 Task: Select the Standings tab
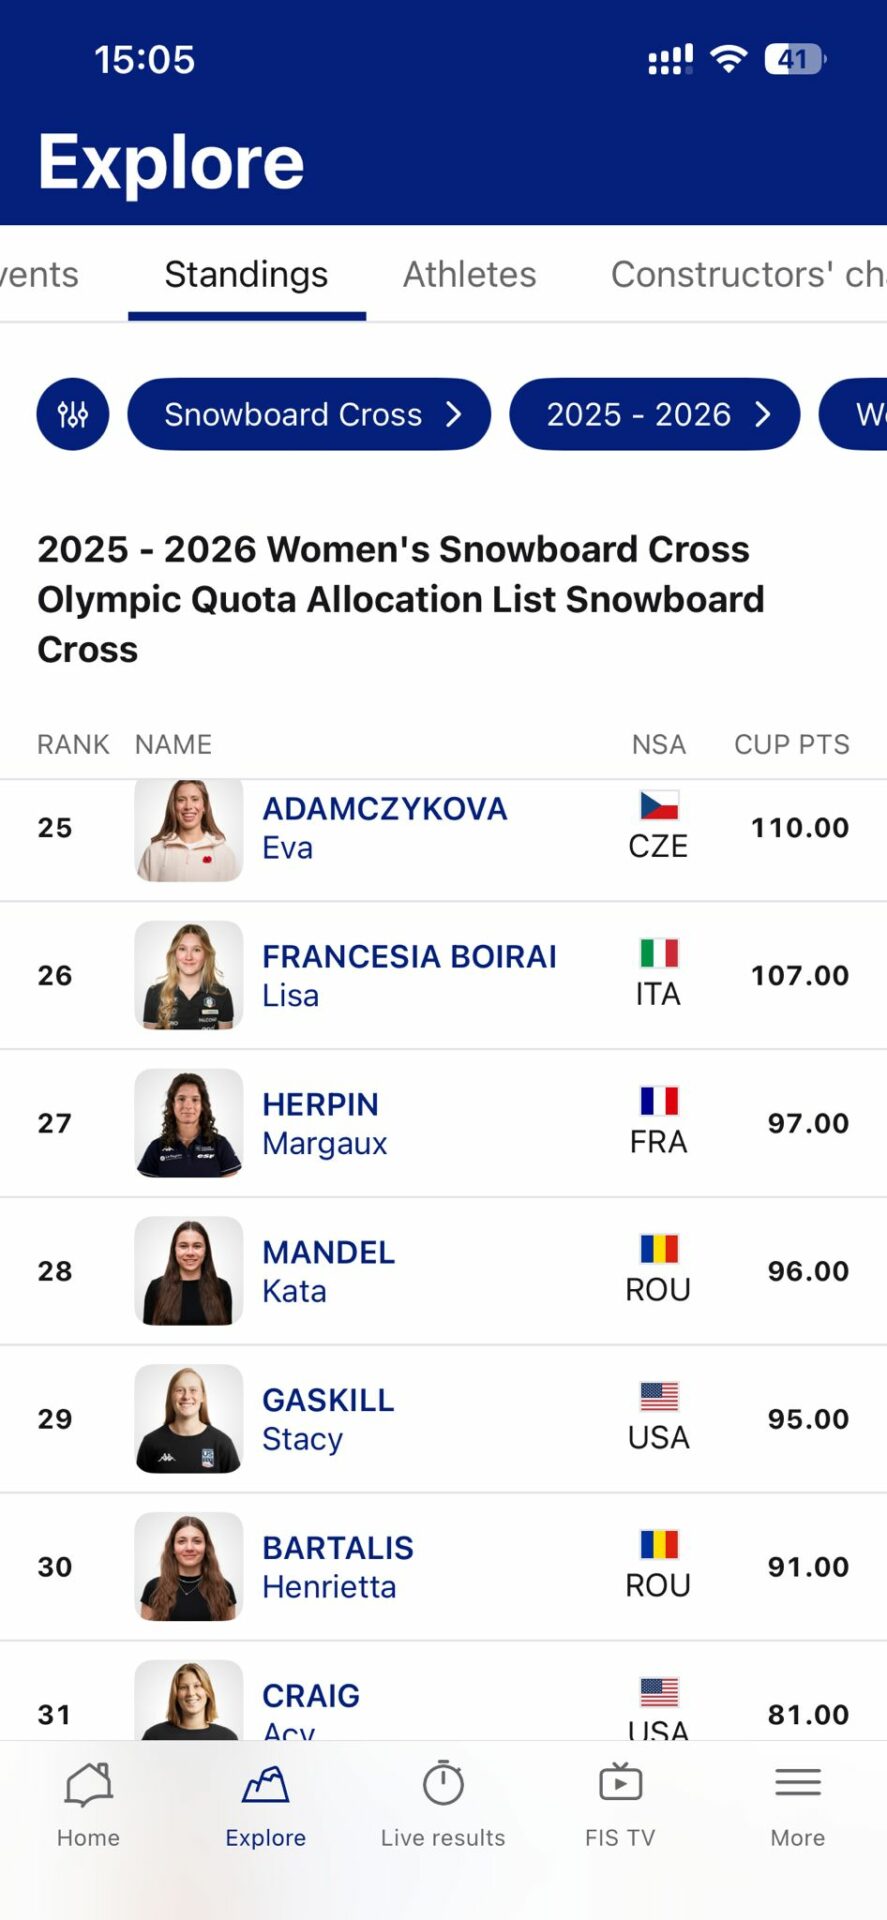(x=246, y=275)
